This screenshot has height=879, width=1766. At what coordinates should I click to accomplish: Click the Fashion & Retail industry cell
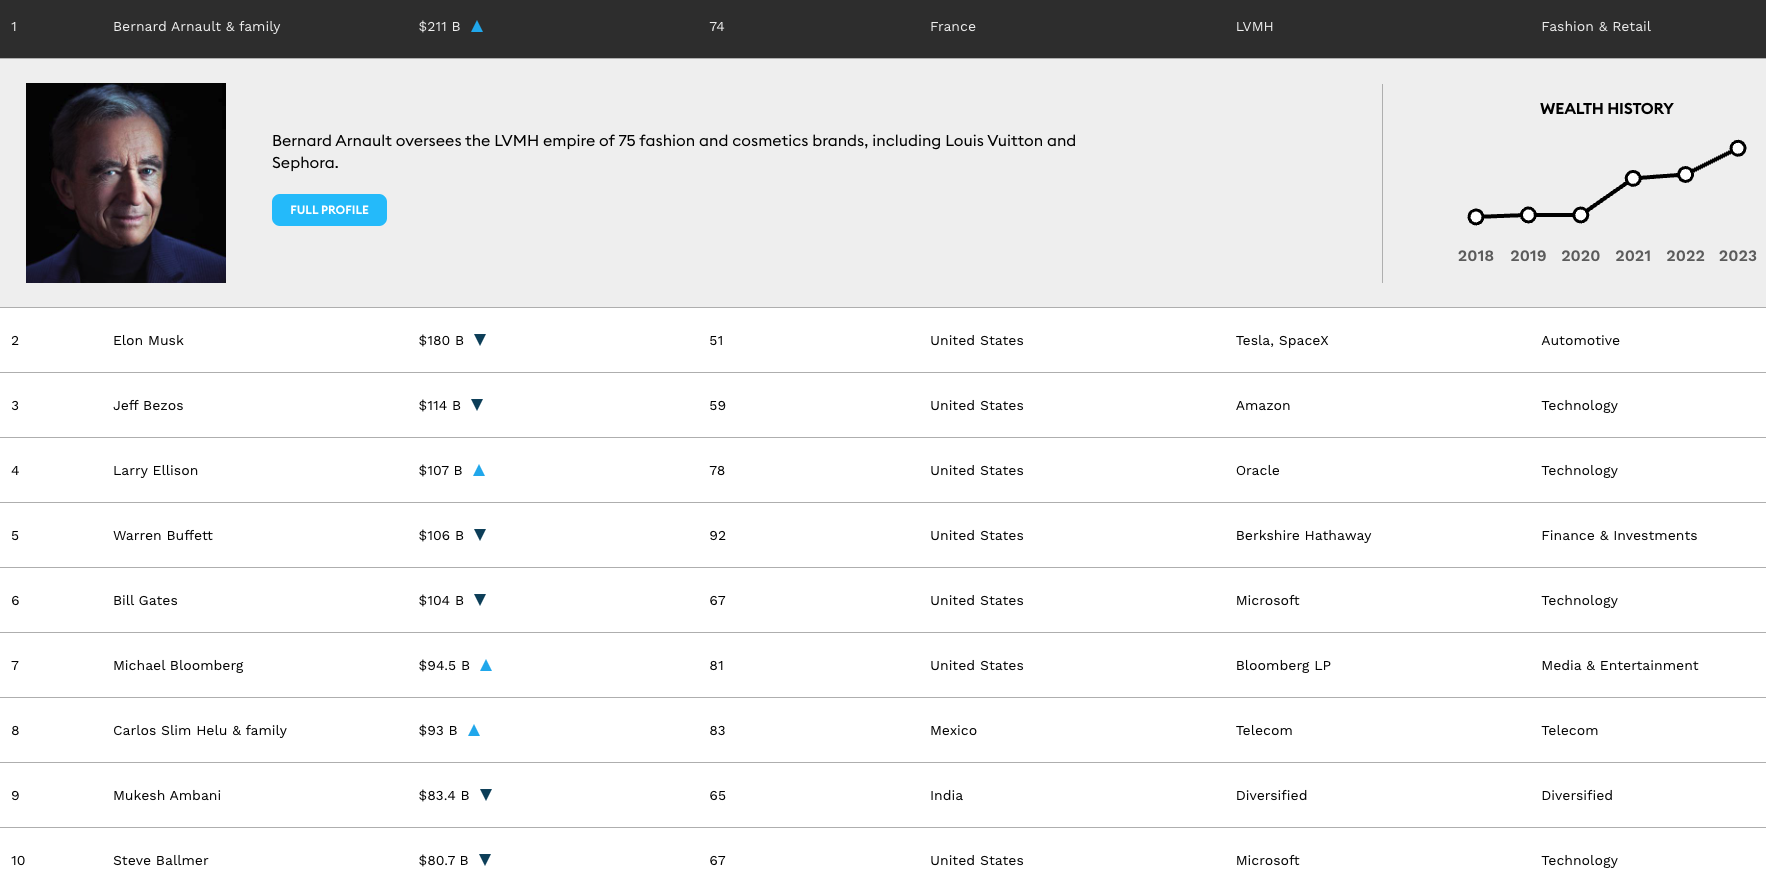[1596, 27]
